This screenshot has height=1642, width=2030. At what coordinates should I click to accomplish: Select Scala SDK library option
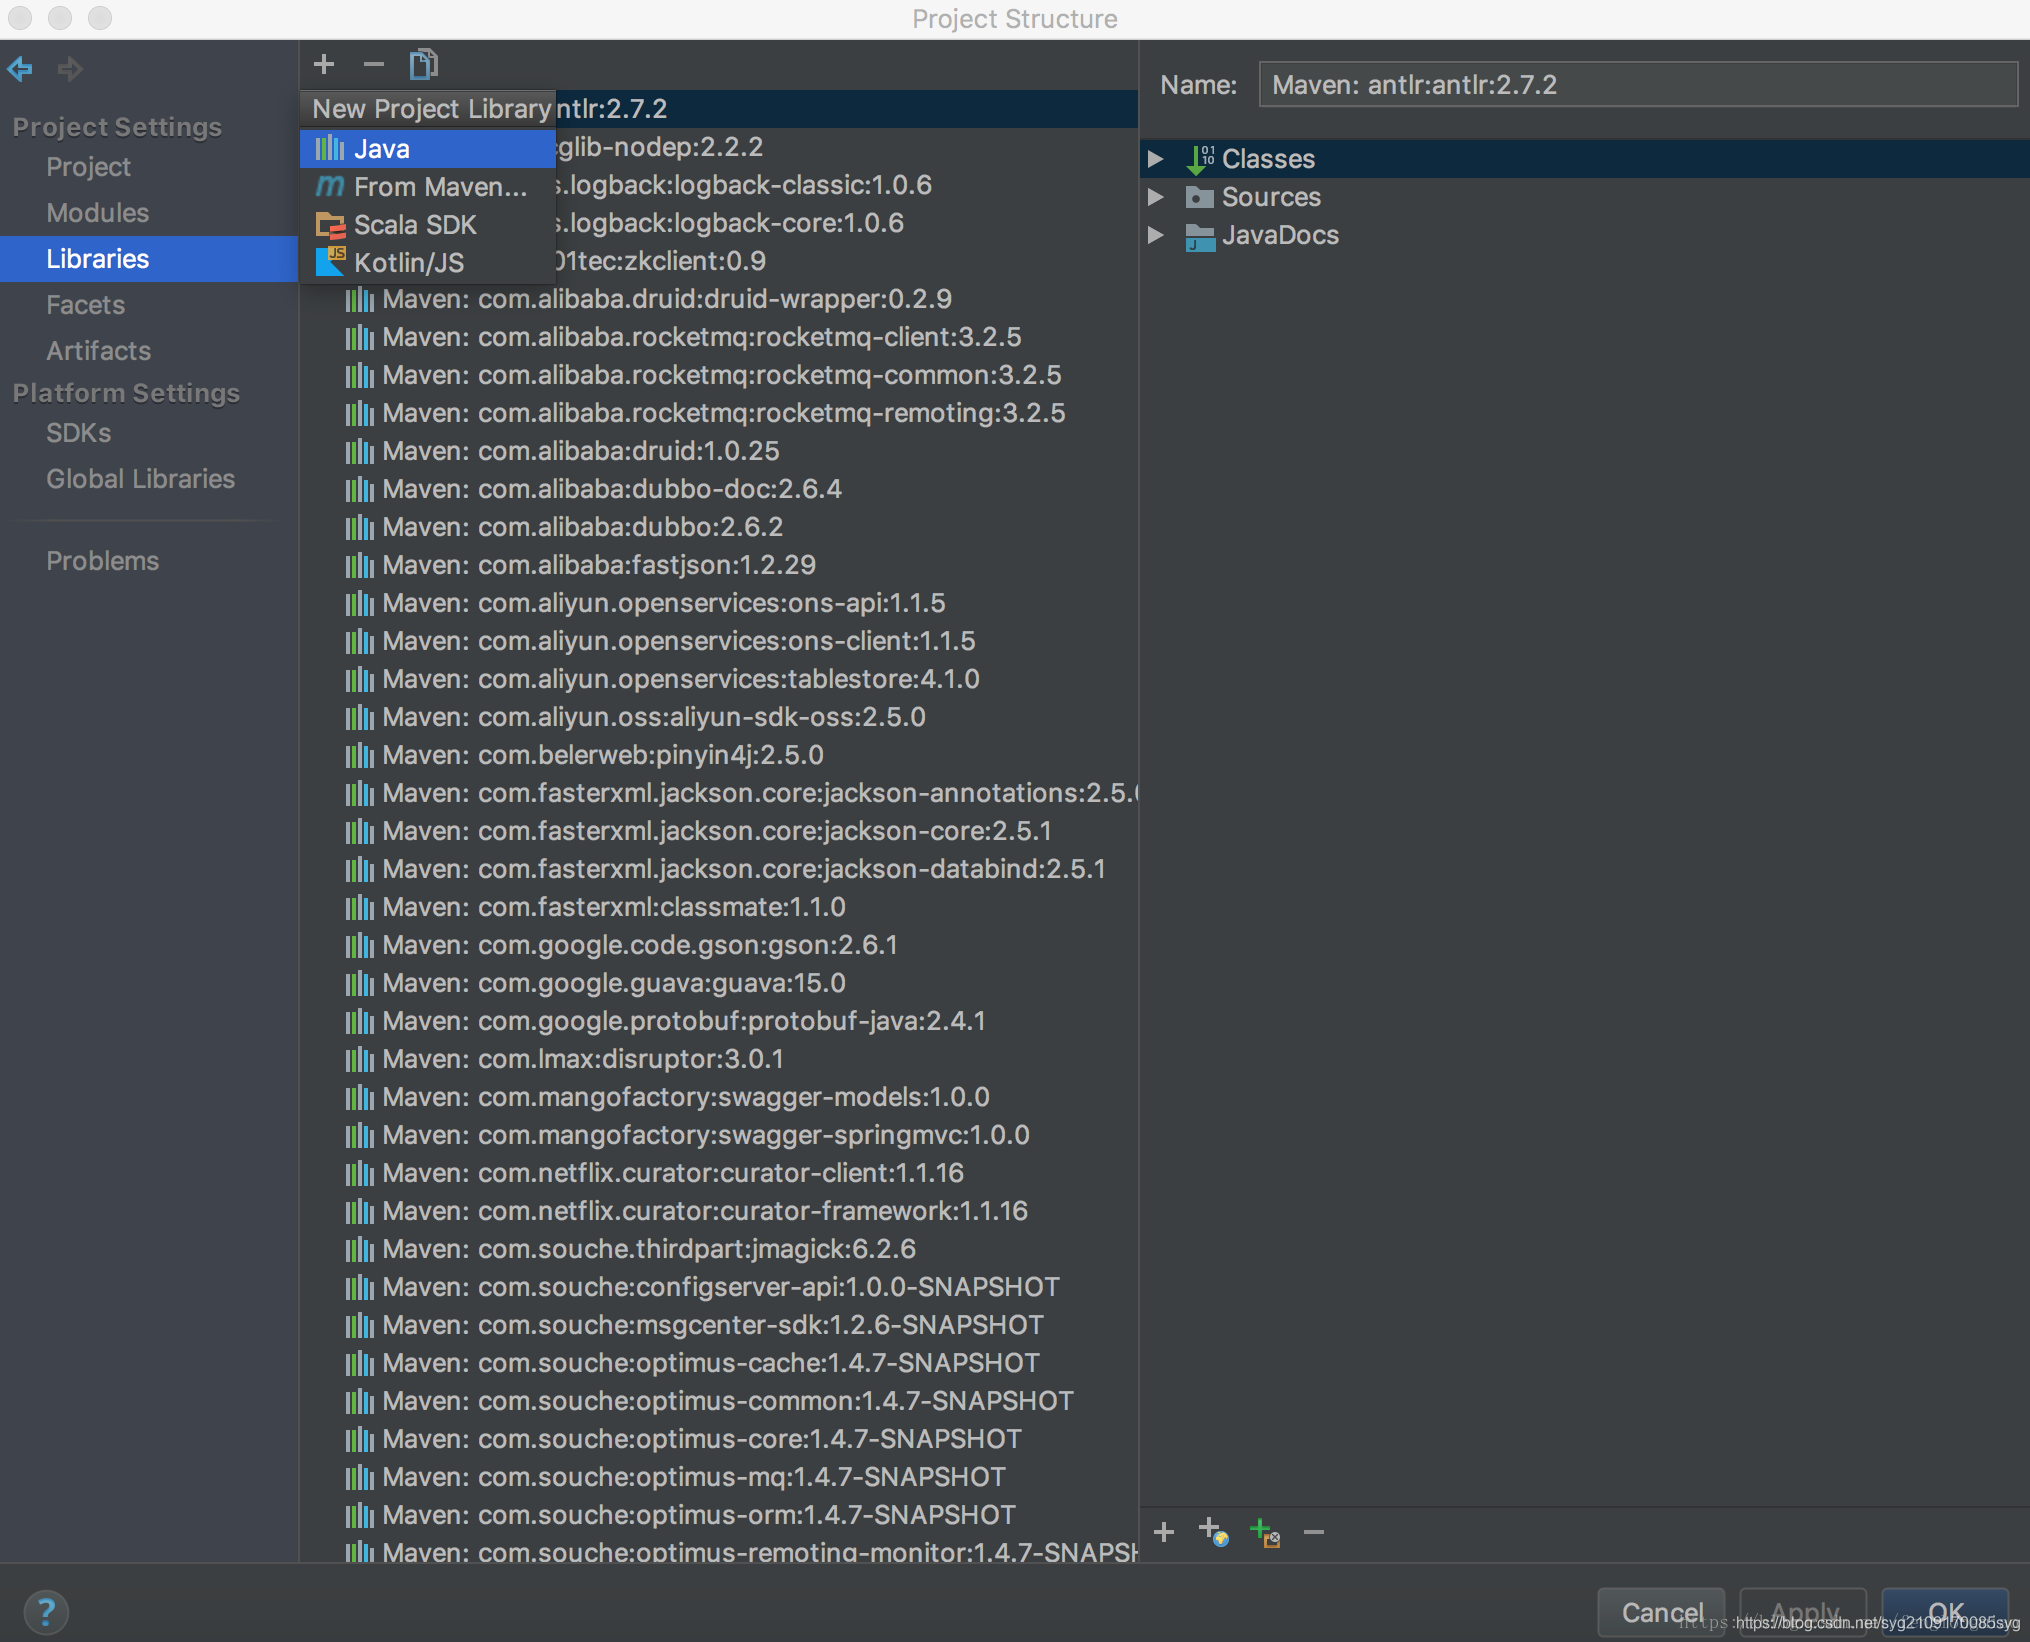click(x=415, y=221)
